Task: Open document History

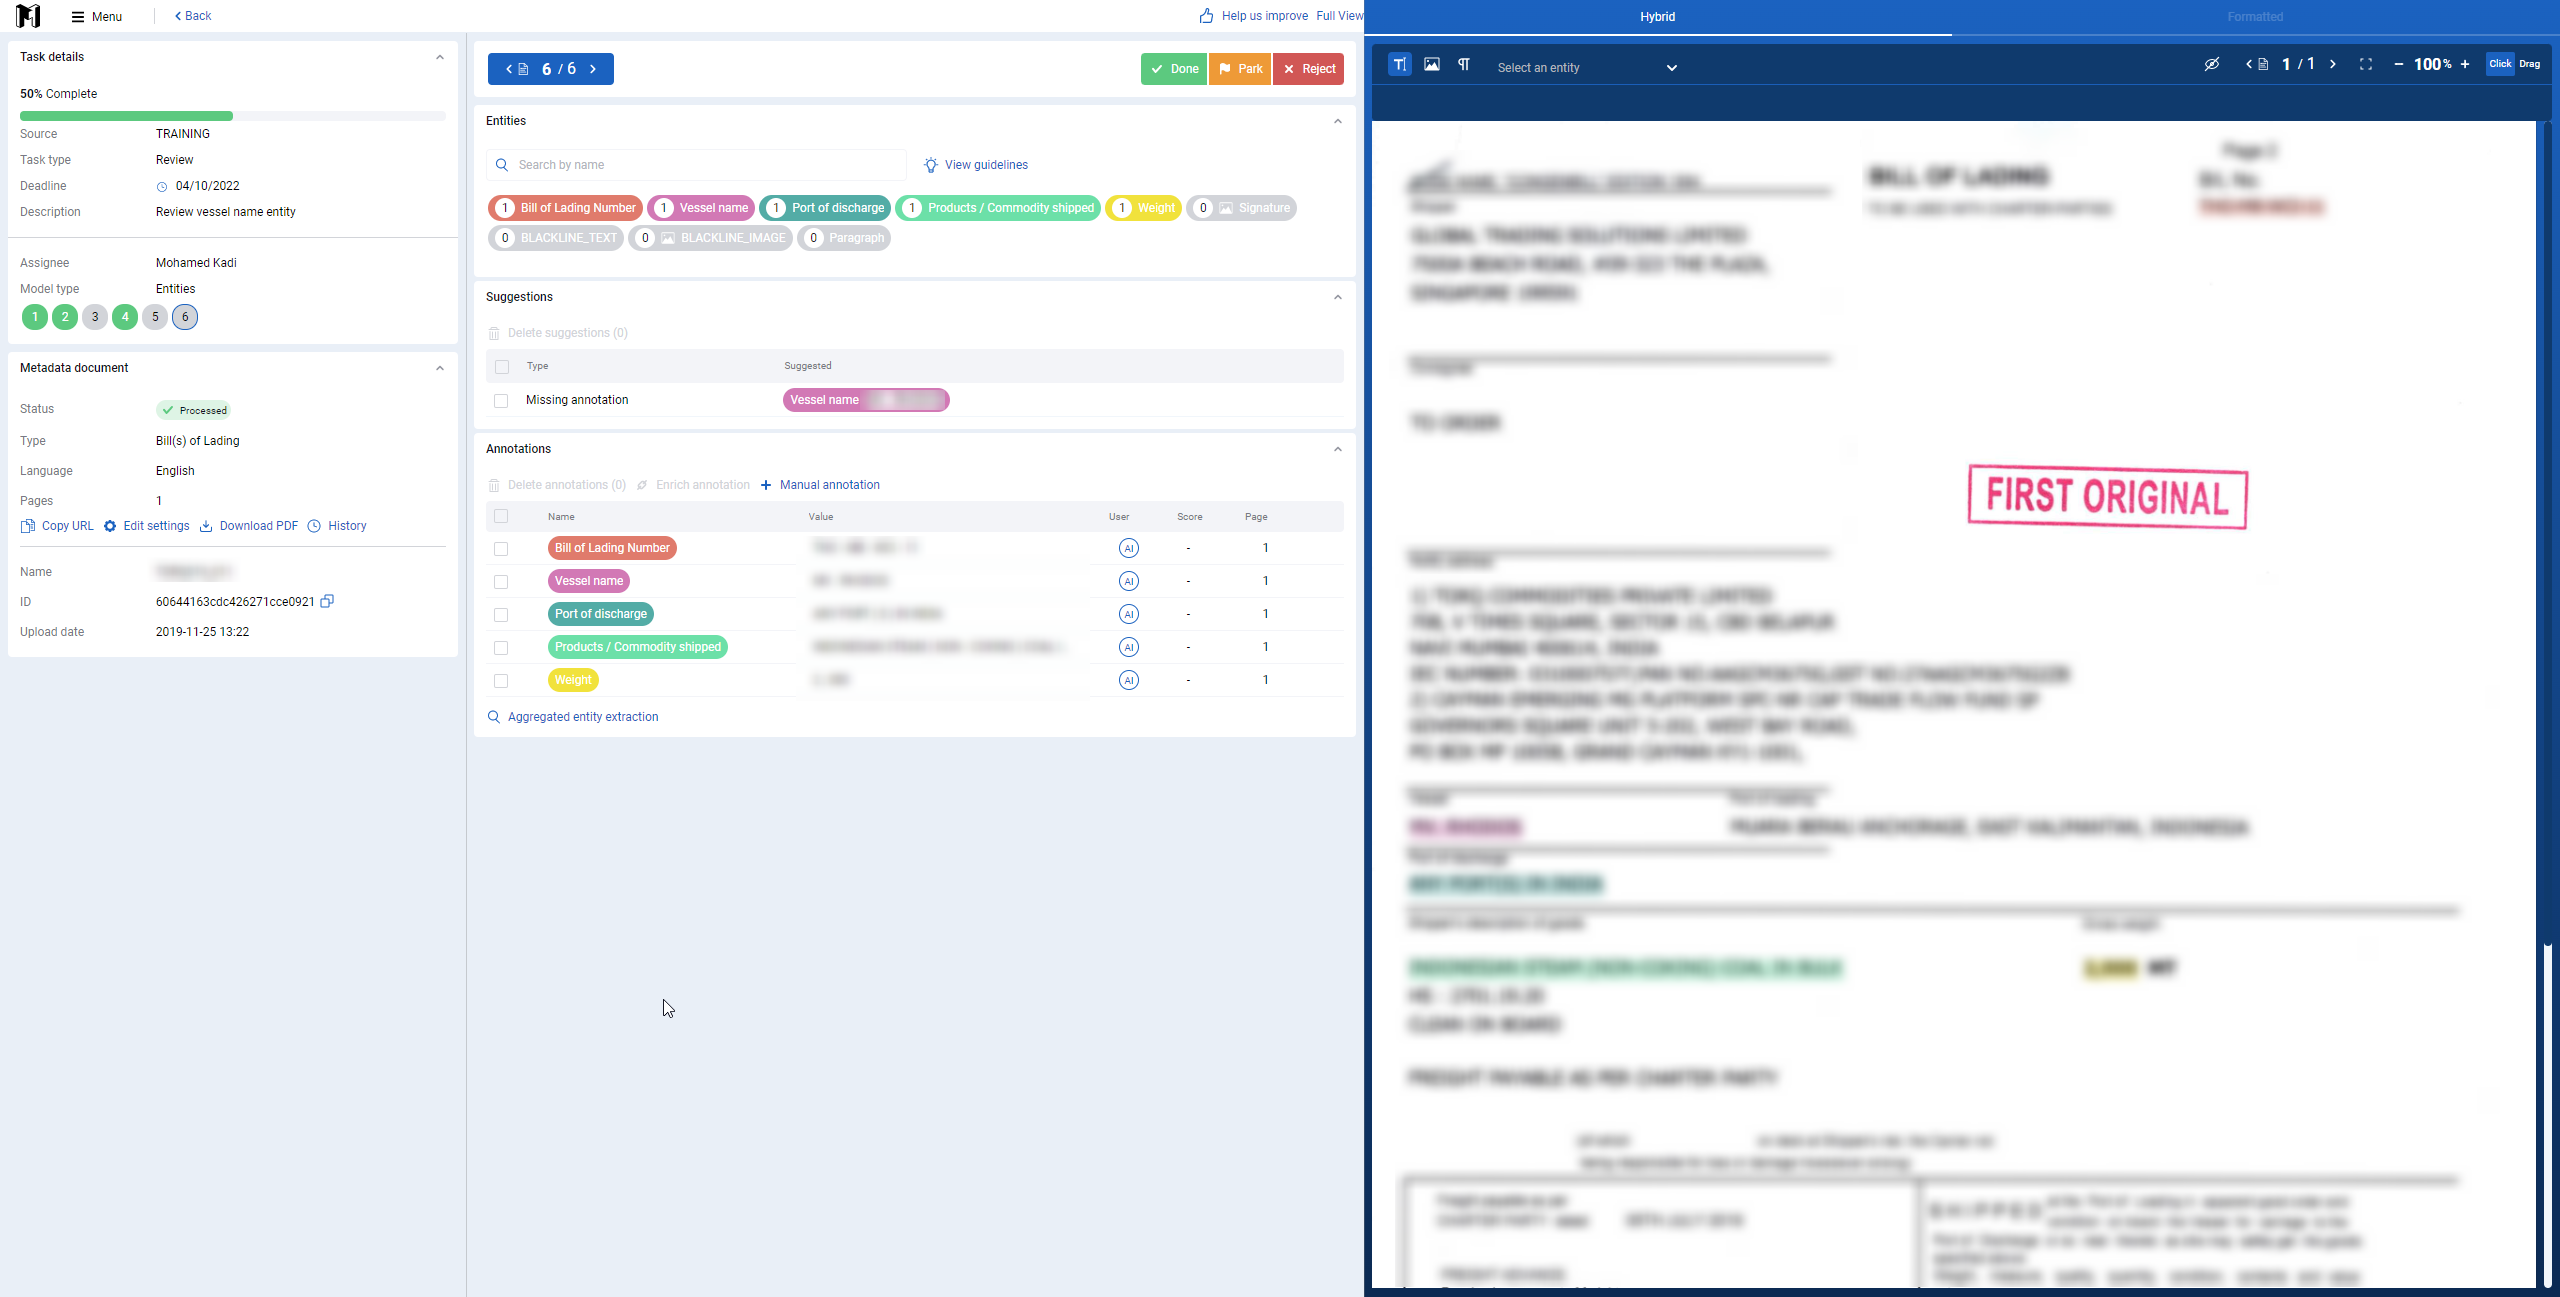Action: [337, 526]
